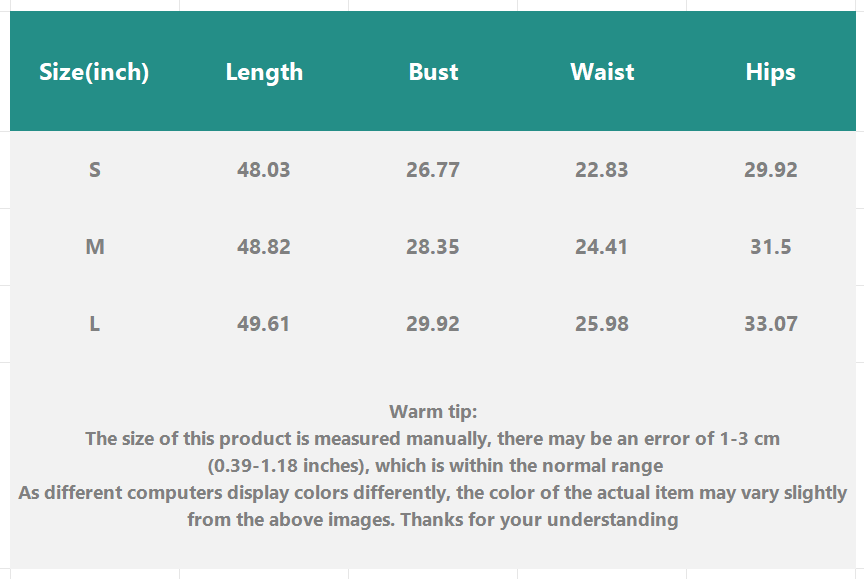Click the 33.07 hips cell
Screen dimensions: 864x579
(x=771, y=324)
